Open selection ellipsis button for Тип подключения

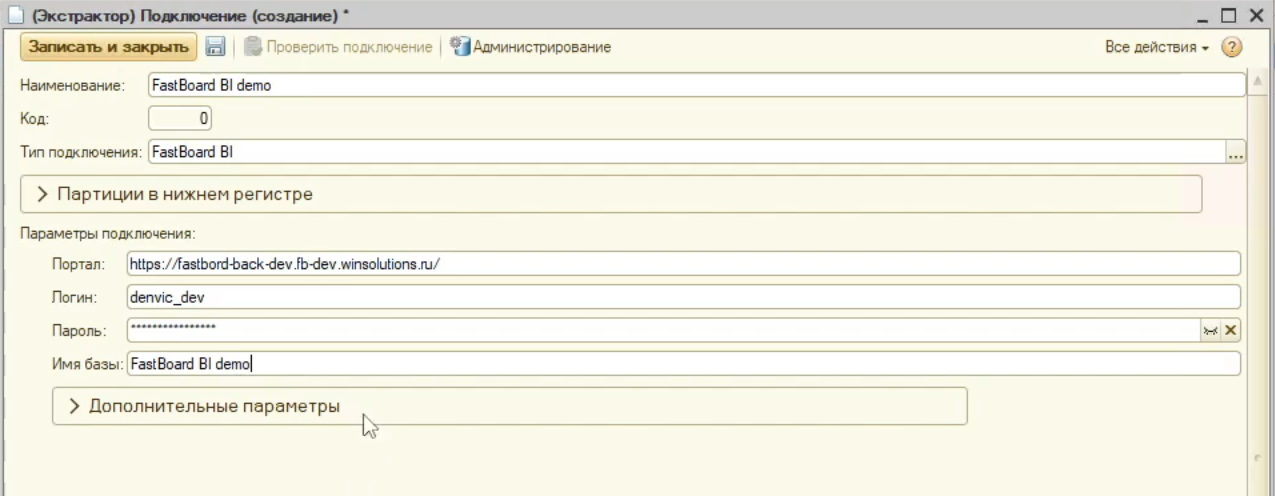[1236, 153]
